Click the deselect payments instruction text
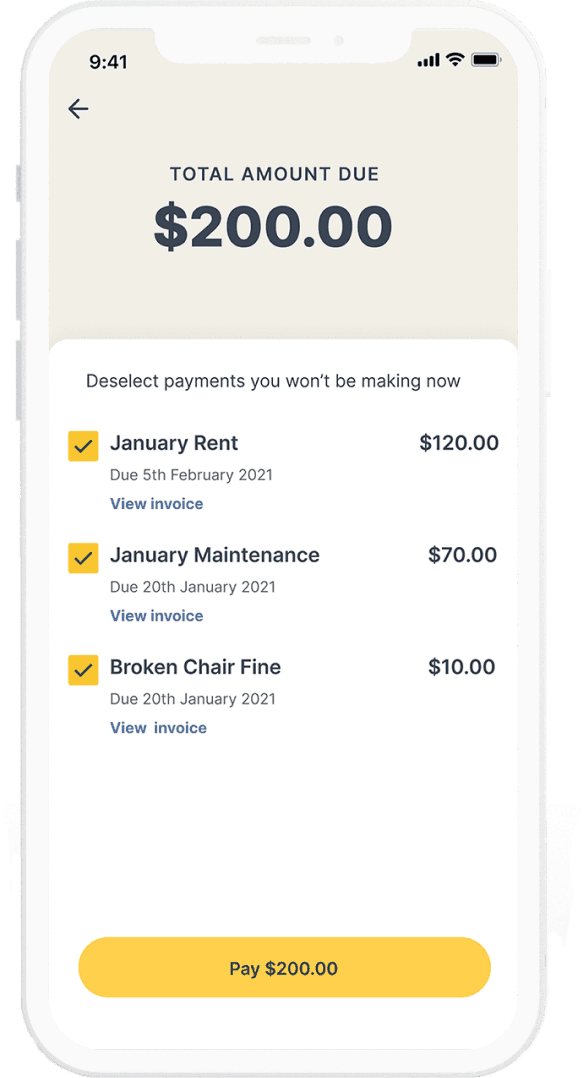Screen dimensions: 585x1078 pyautogui.click(x=273, y=381)
